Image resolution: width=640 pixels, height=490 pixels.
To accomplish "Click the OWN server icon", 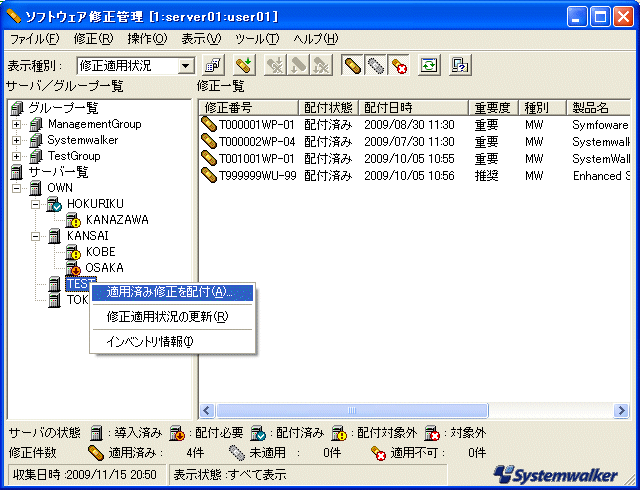I will click(36, 188).
